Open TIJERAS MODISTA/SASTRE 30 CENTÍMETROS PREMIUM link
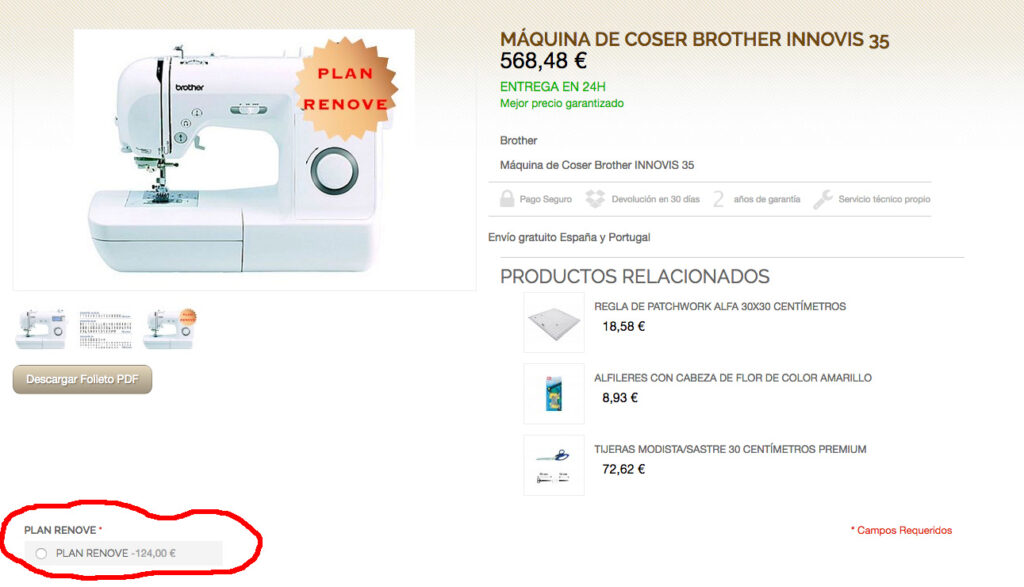 [x=730, y=449]
